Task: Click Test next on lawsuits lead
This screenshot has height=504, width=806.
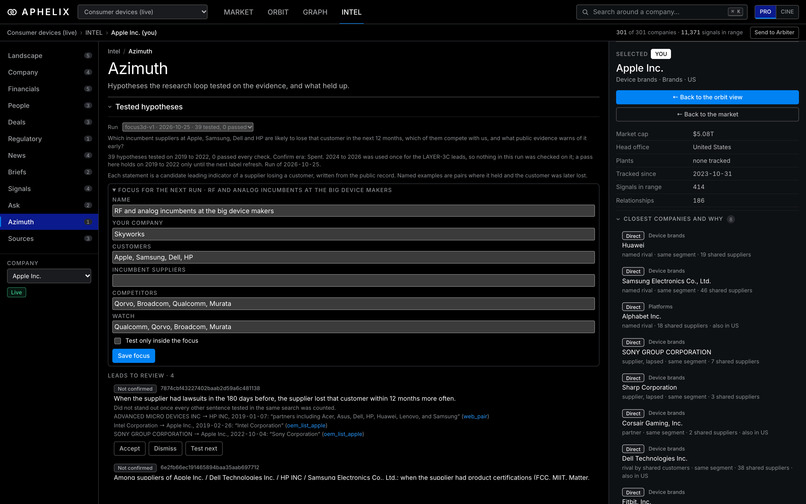Action: [x=204, y=448]
